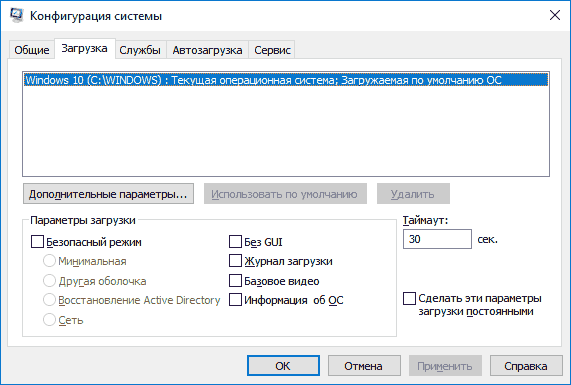Choose the Другая оболочка radio option
The image size is (571, 385).
pos(49,281)
